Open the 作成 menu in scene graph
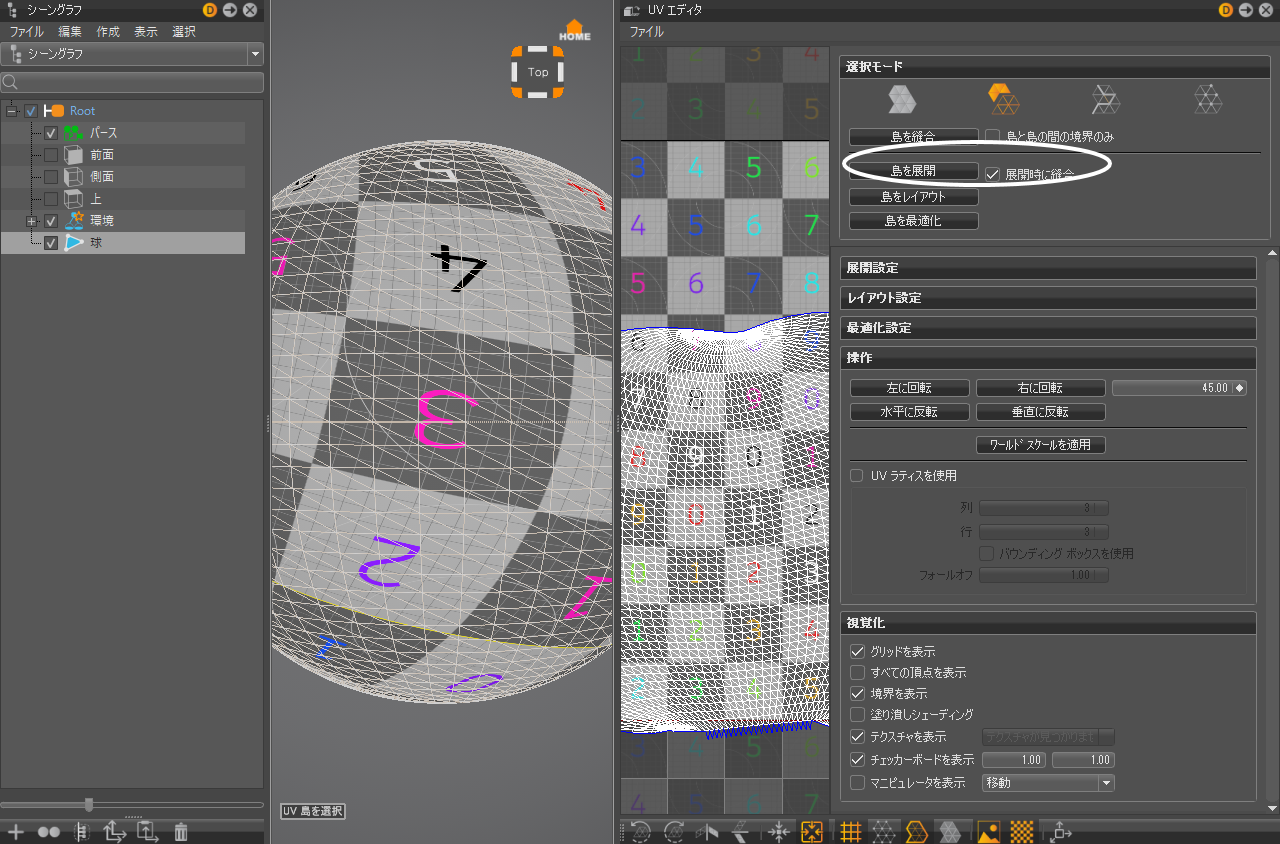Viewport: 1280px width, 844px height. [108, 32]
